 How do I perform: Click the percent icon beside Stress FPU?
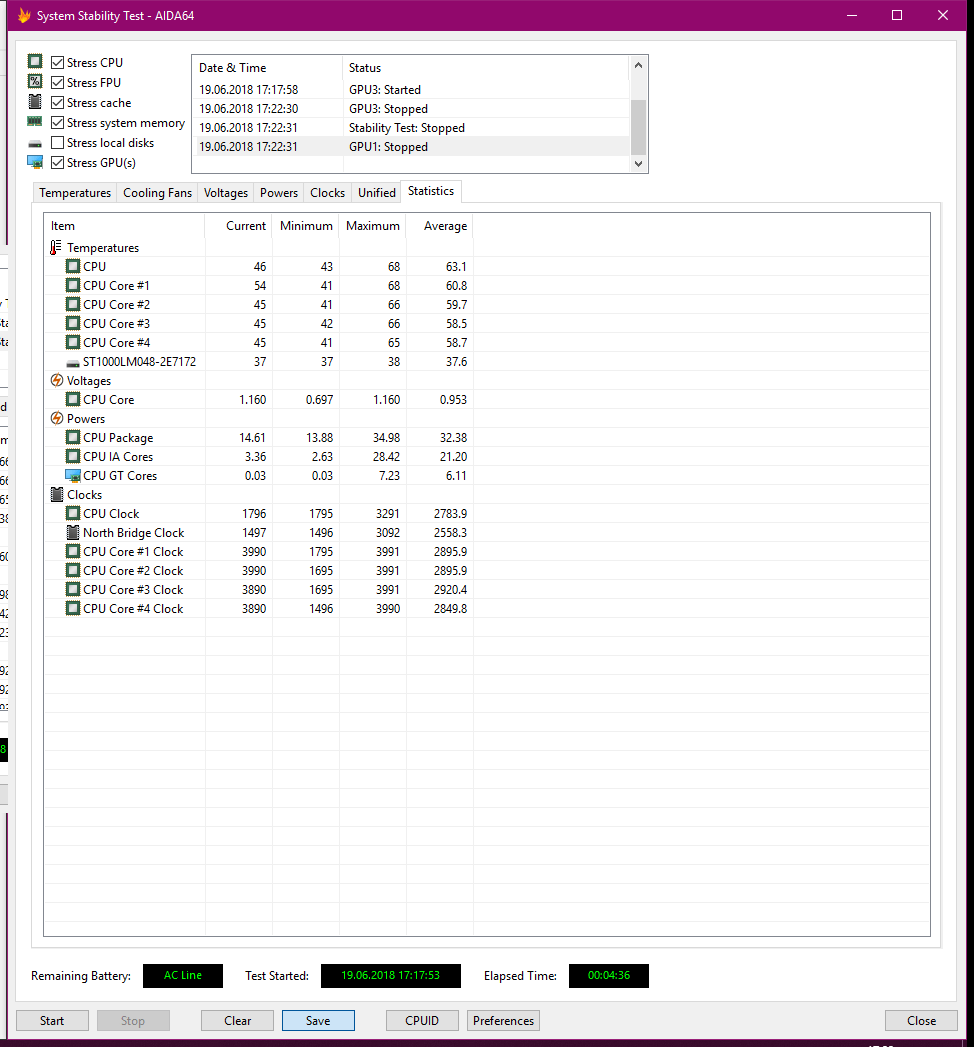point(35,81)
